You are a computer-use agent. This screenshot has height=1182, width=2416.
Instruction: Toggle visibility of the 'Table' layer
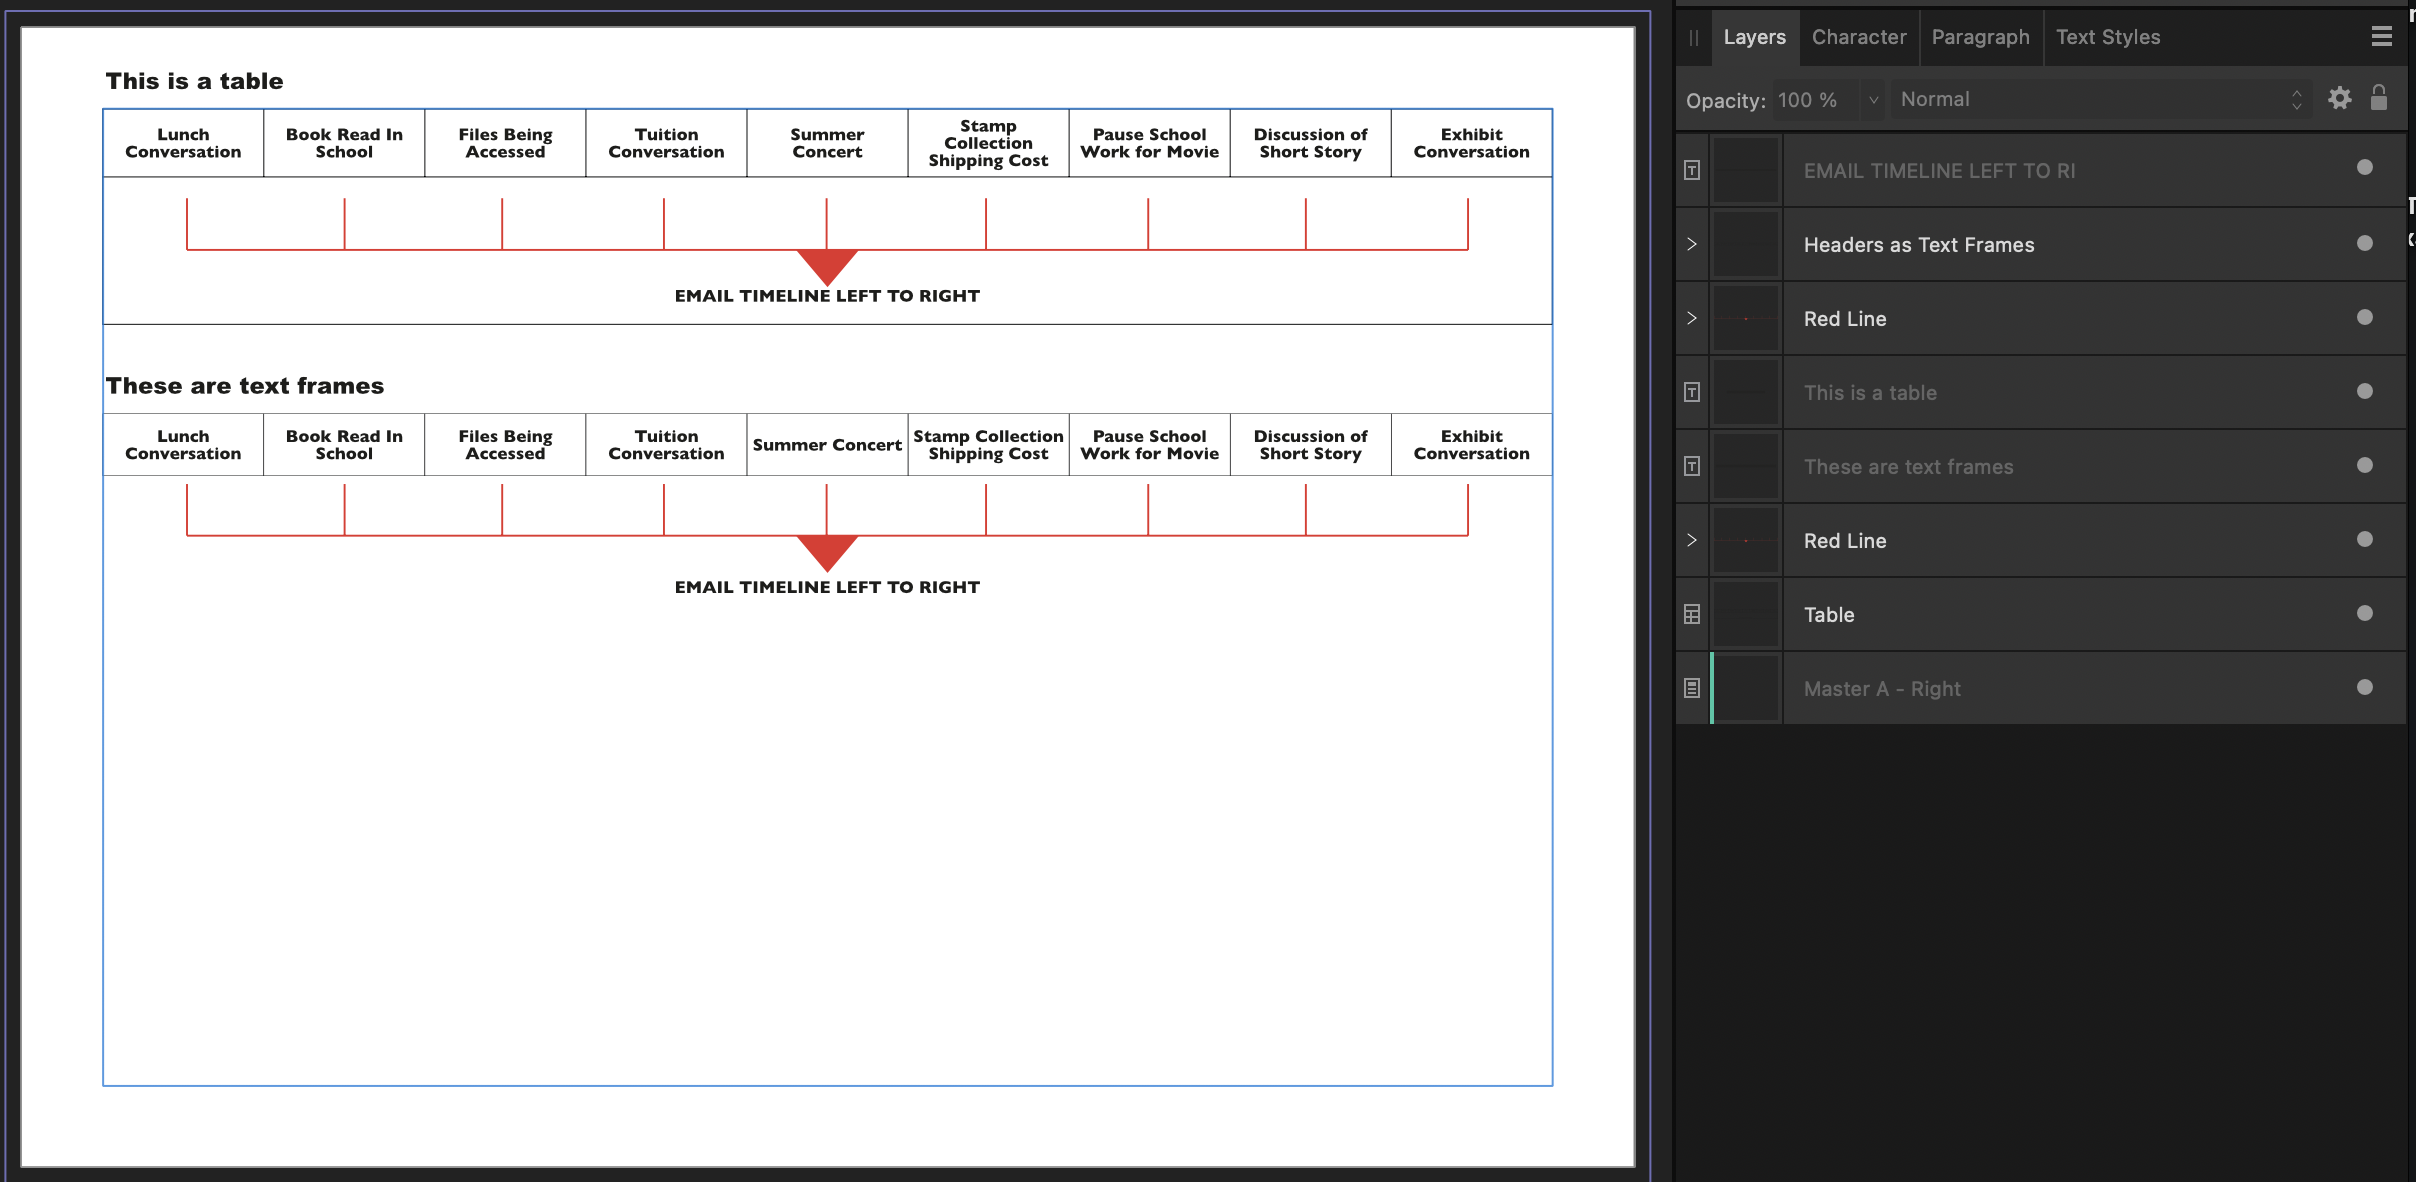pos(2363,613)
